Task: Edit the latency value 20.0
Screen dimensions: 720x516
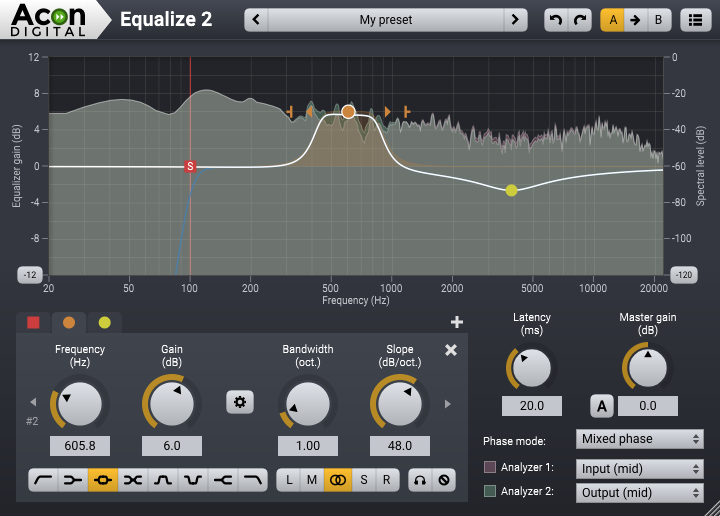Action: pyautogui.click(x=532, y=406)
